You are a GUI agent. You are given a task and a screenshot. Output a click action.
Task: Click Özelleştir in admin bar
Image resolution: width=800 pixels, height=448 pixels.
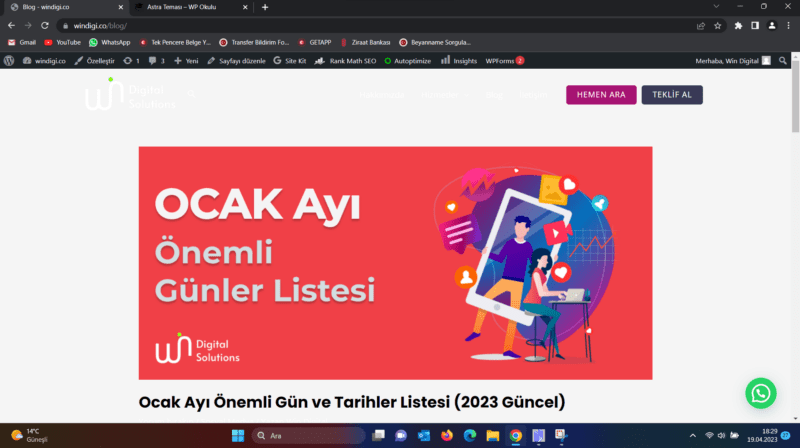(95, 61)
